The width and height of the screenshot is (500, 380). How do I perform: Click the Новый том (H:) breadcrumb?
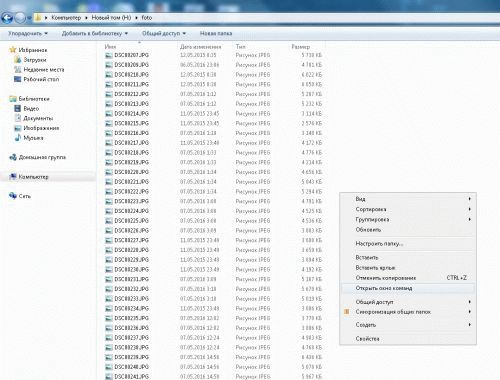click(x=111, y=18)
